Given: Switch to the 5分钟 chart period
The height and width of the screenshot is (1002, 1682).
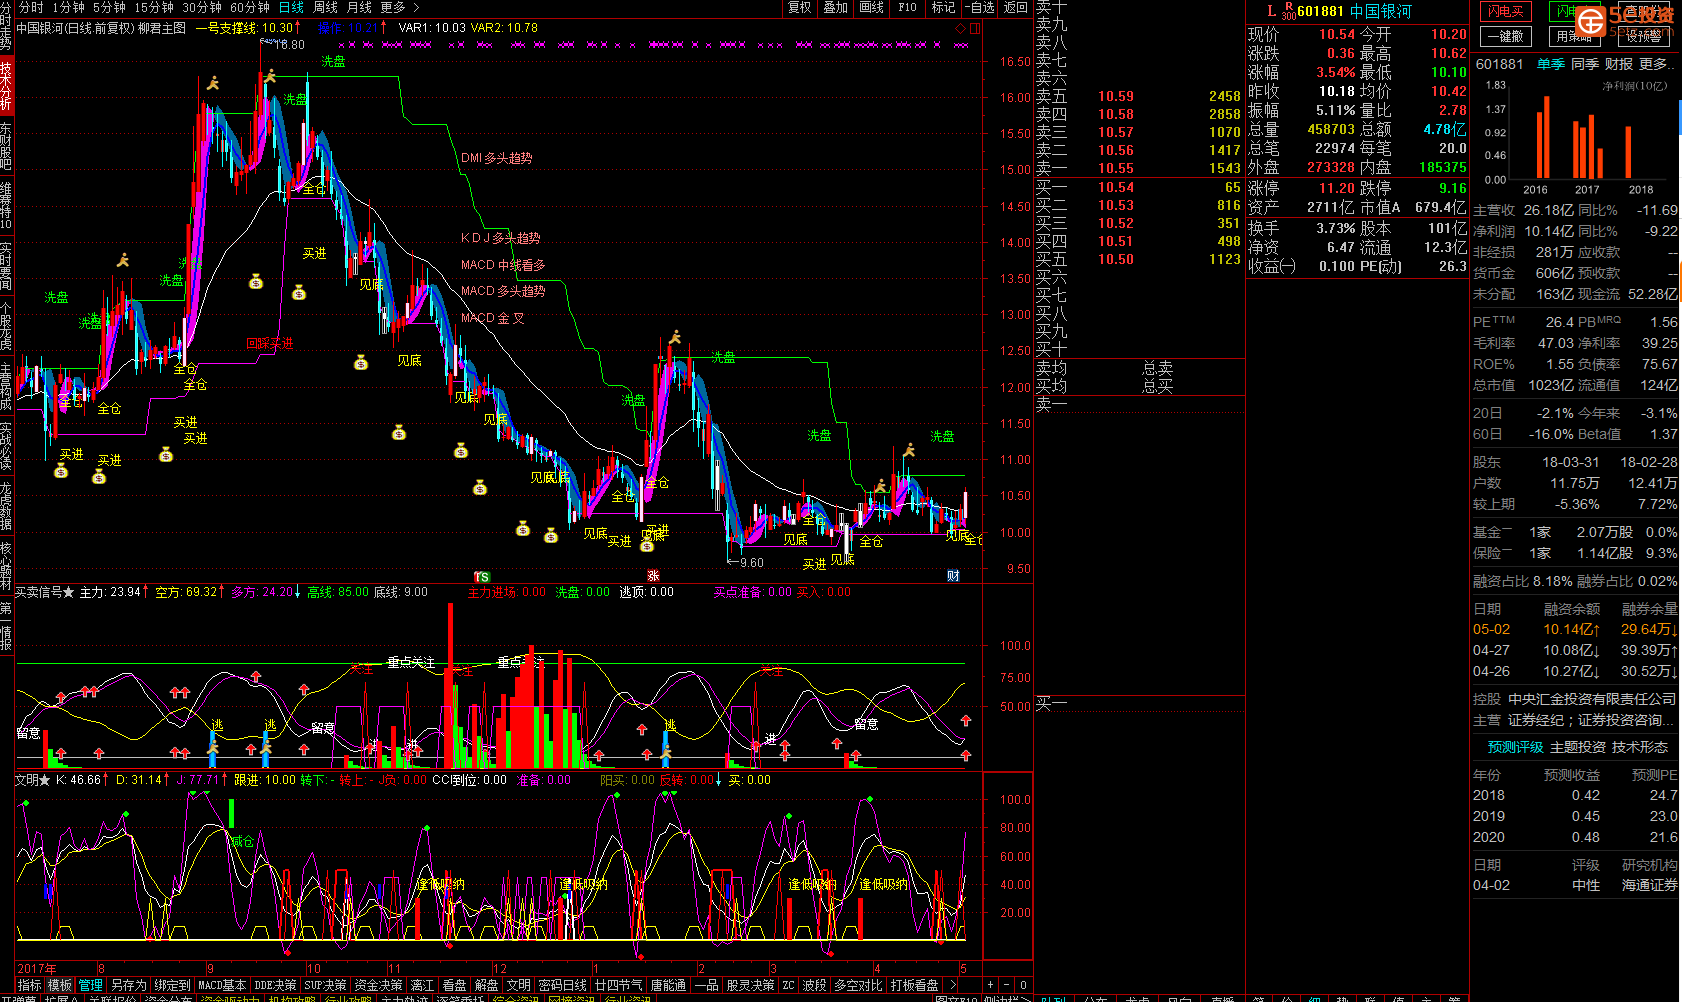Looking at the screenshot, I should tap(109, 7).
